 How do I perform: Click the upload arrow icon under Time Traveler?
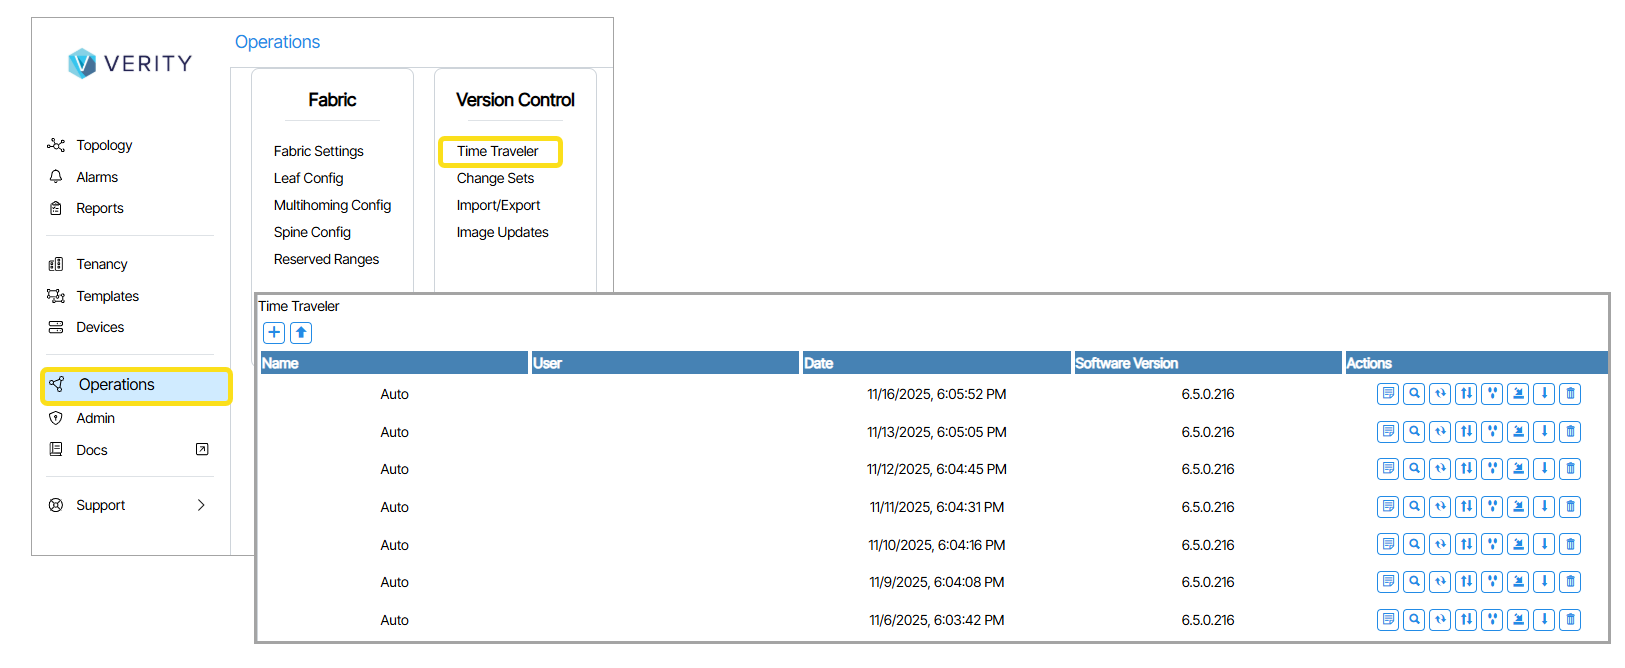point(301,333)
